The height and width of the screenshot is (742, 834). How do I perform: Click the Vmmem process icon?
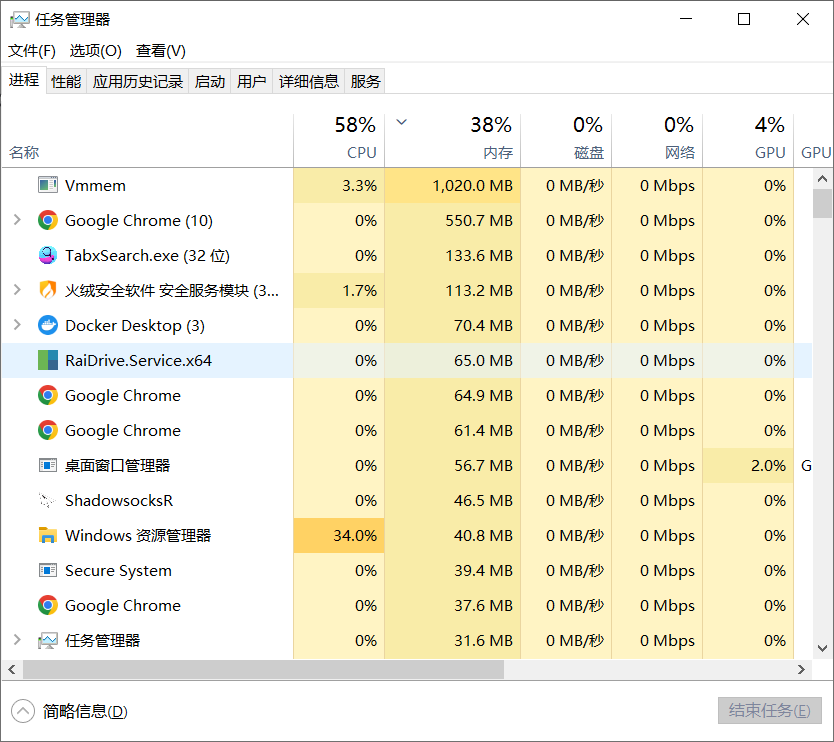pos(48,185)
